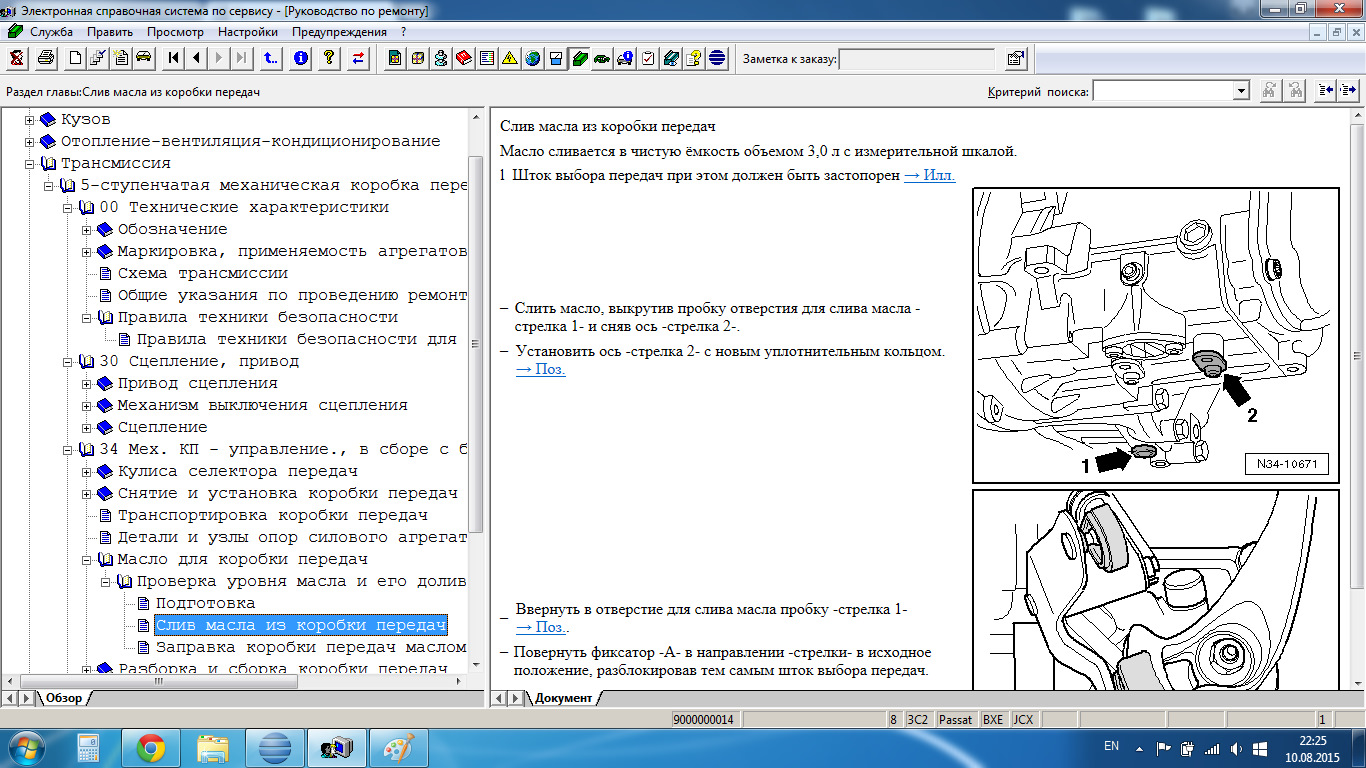Click the red and blue swap arrows icon
The height and width of the screenshot is (768, 1366).
coord(357,58)
